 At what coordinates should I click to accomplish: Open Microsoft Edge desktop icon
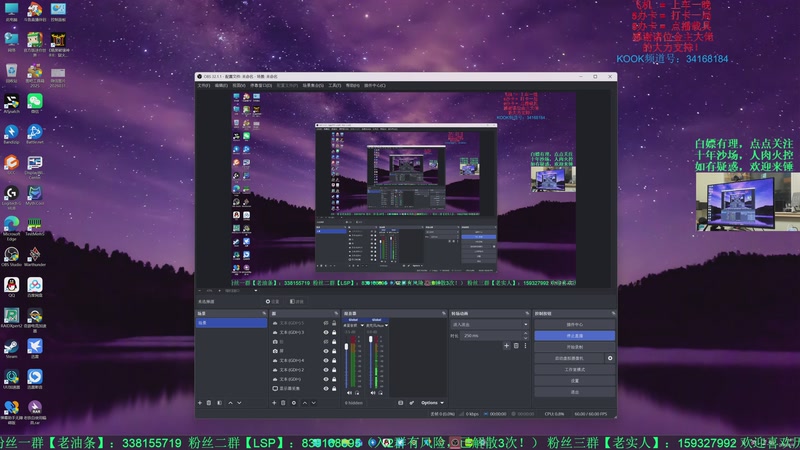coord(11,227)
